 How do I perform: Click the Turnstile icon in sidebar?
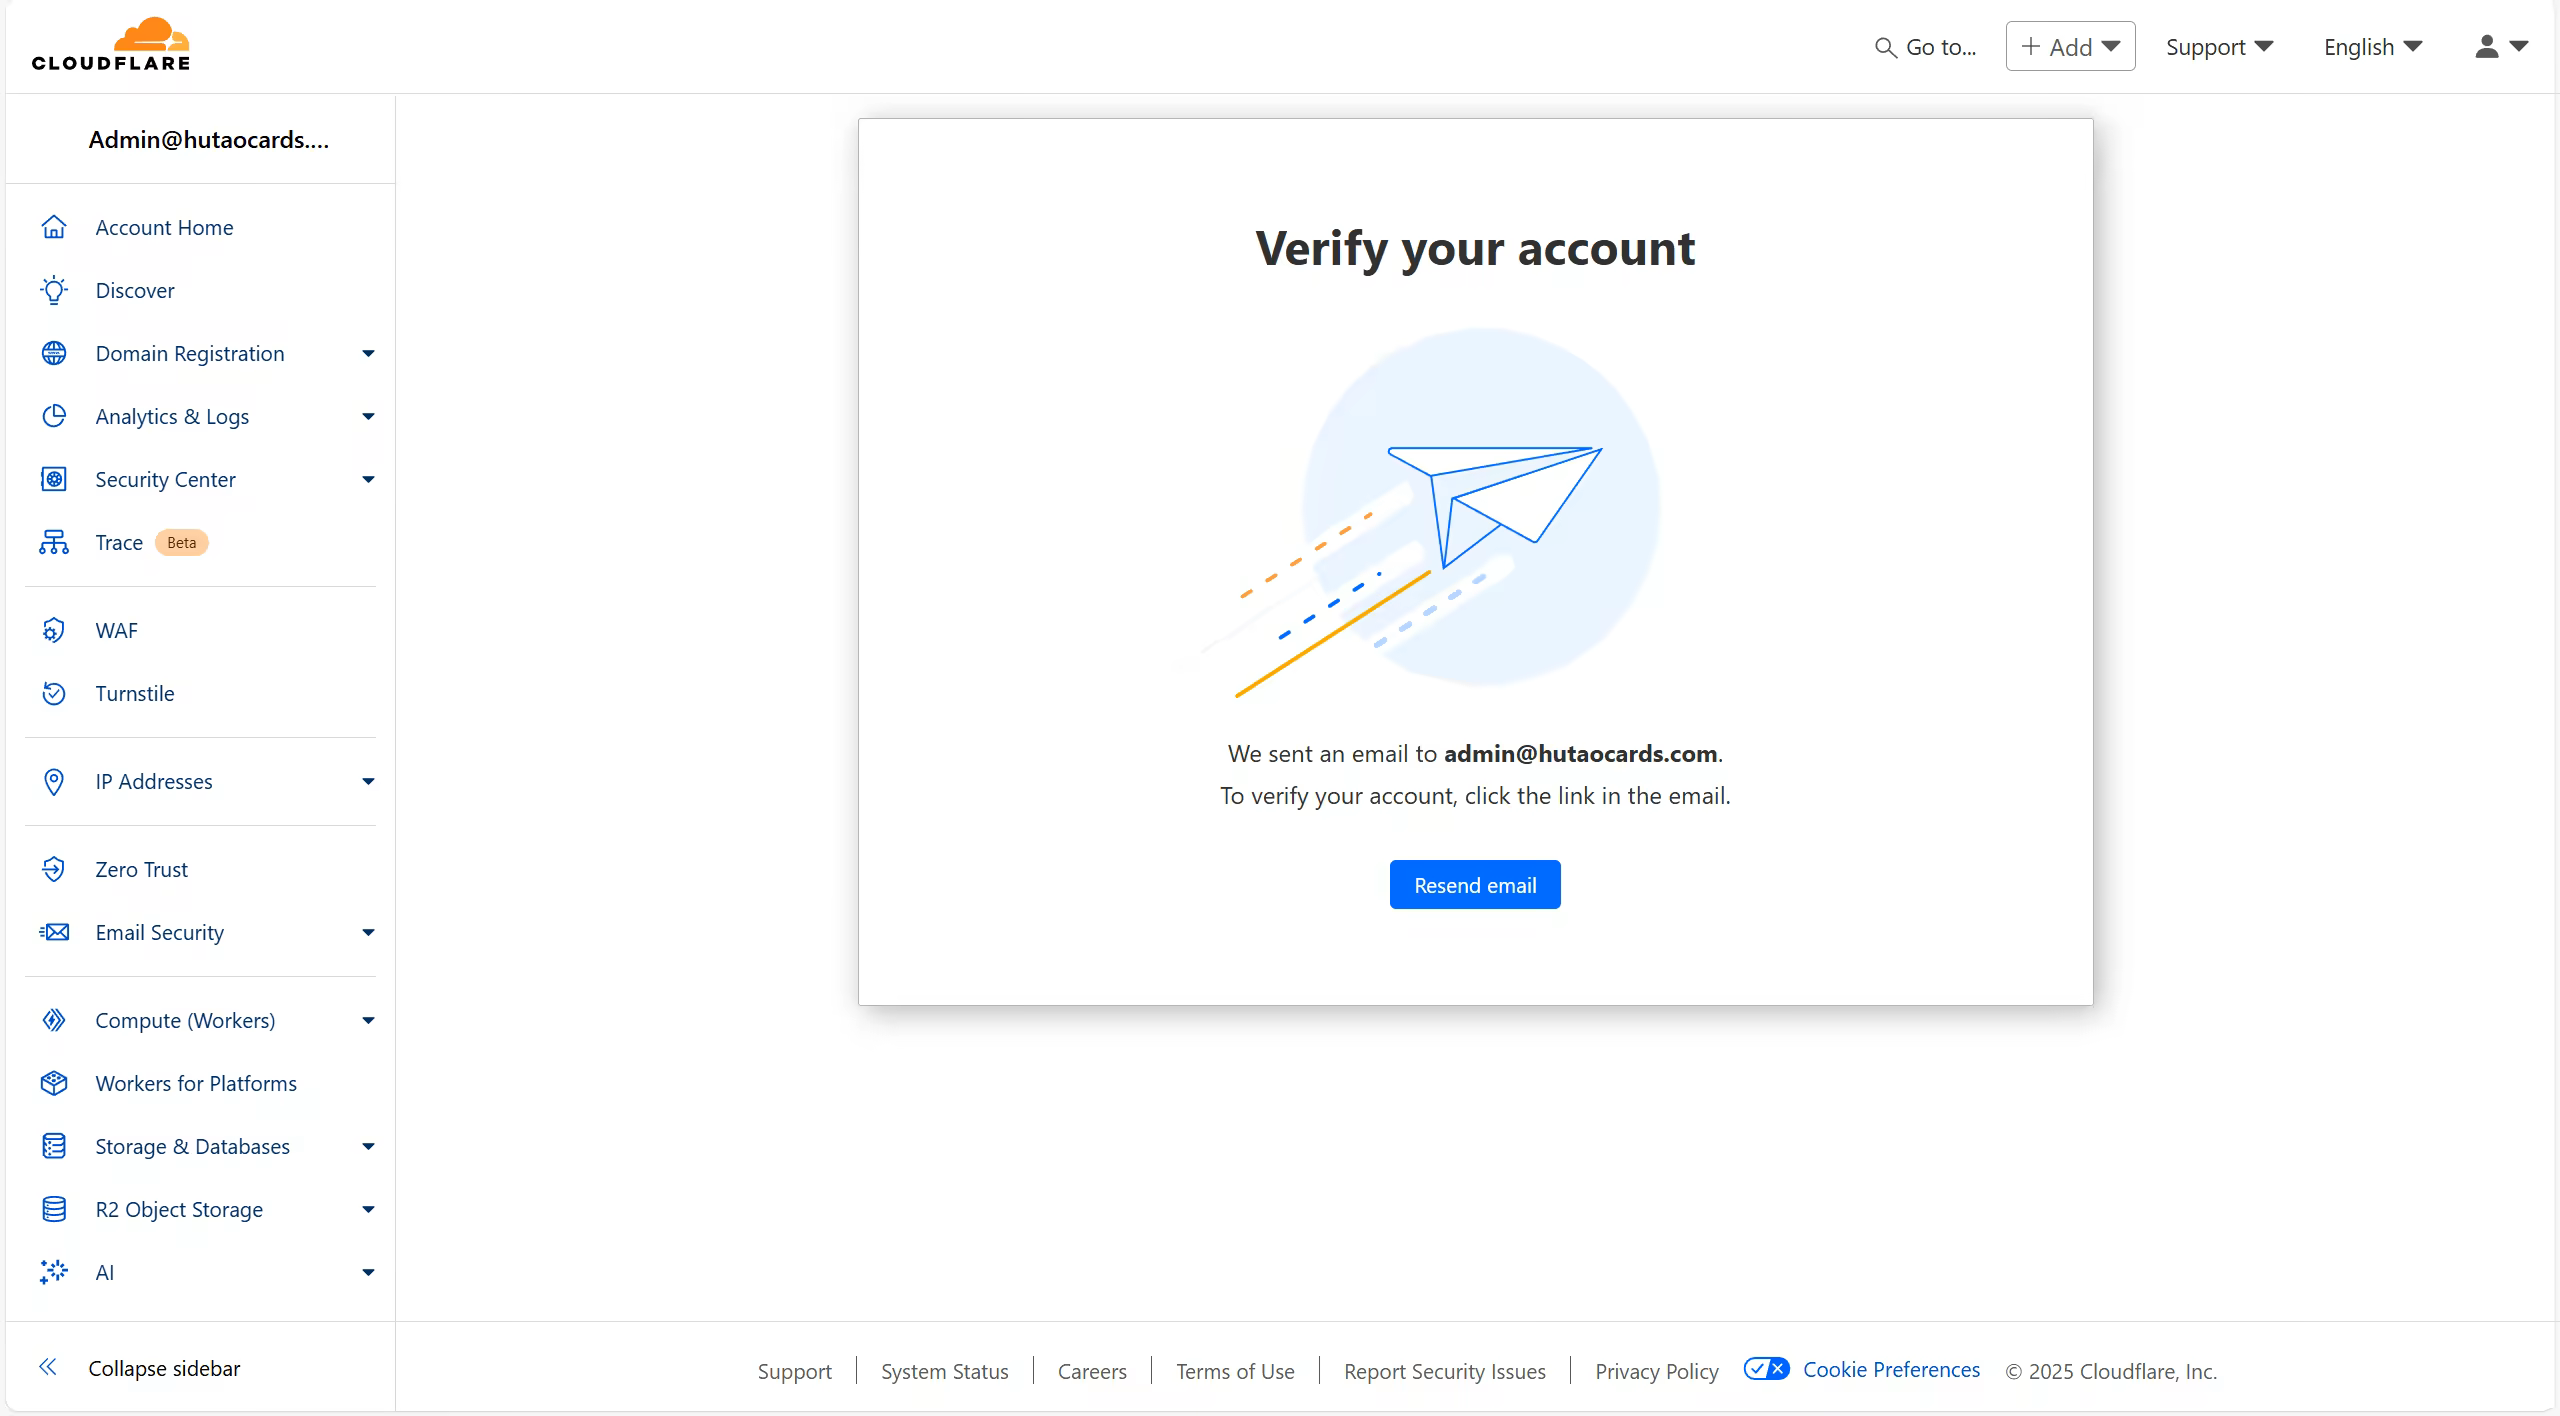[54, 694]
